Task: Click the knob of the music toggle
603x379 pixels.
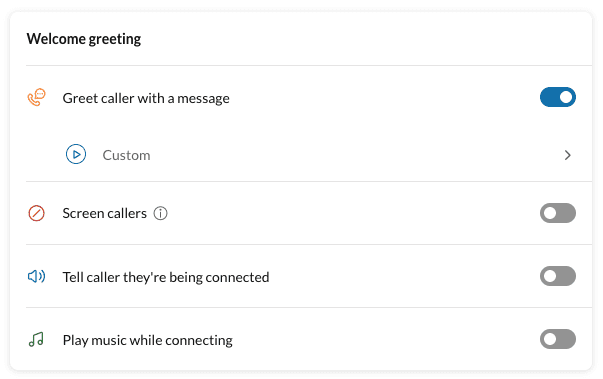Action: click(x=550, y=339)
